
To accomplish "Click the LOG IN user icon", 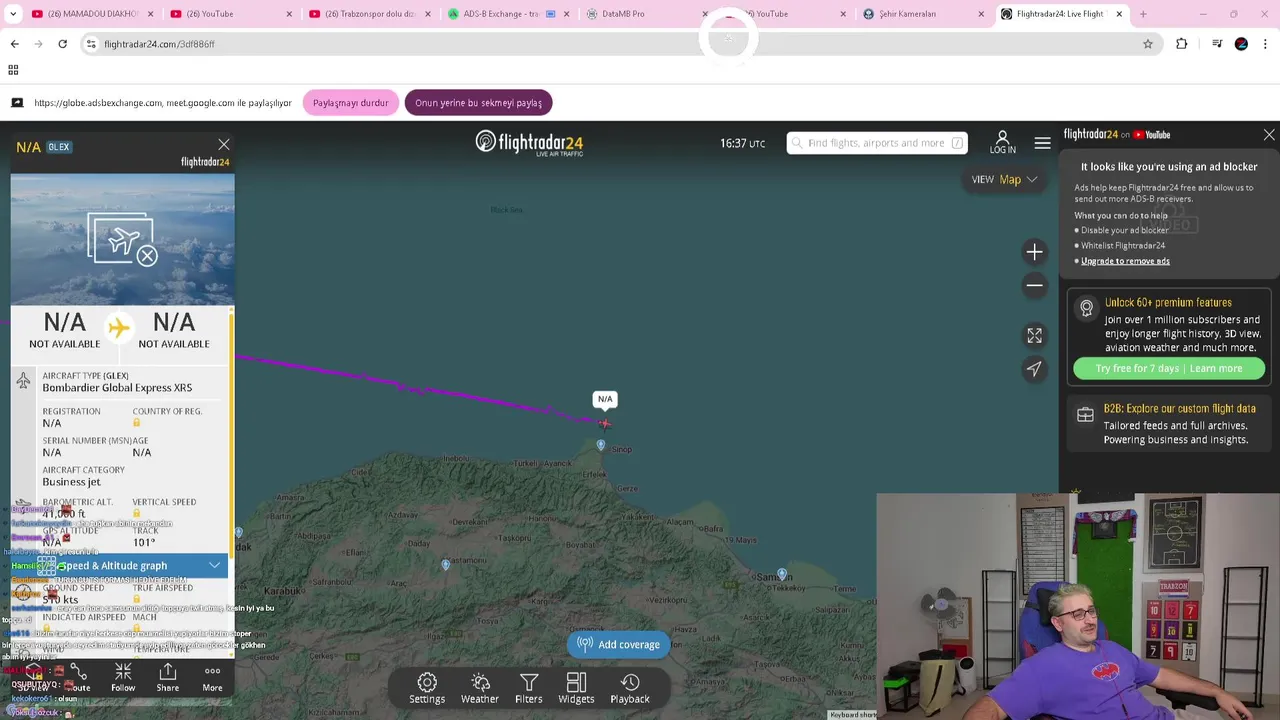I will point(1002,142).
